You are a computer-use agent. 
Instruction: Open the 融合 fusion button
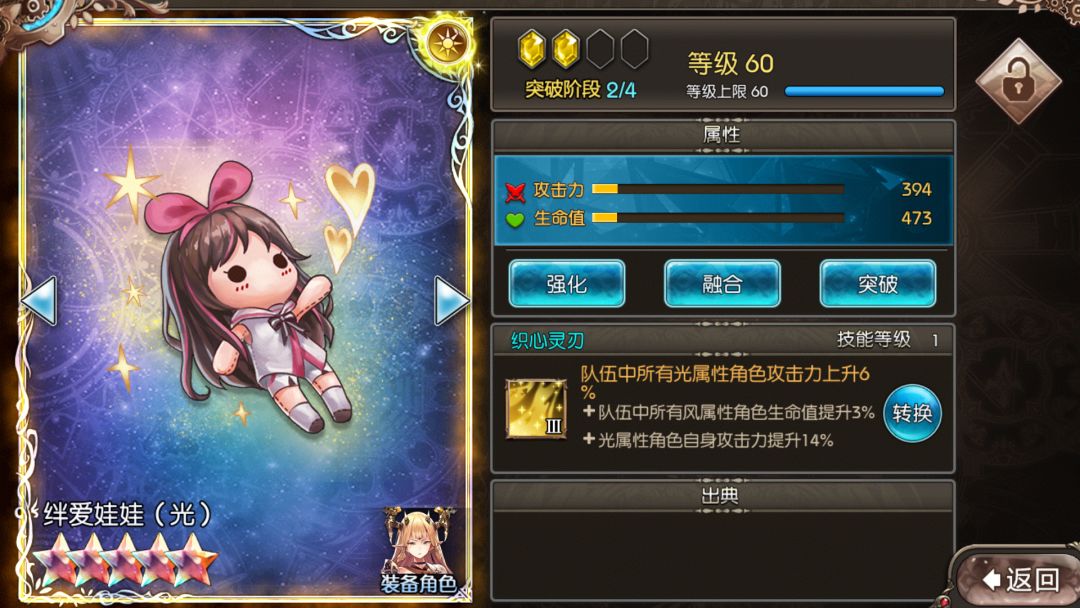coord(722,284)
